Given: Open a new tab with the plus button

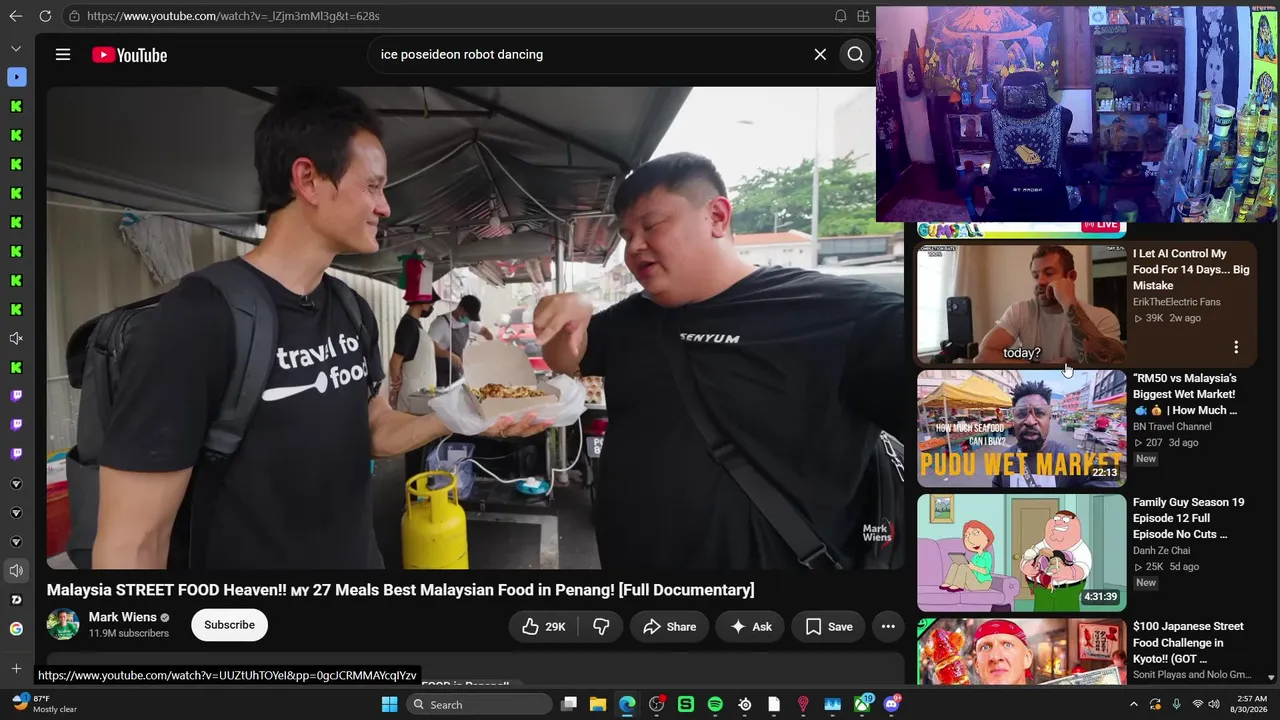Looking at the screenshot, I should click(x=16, y=668).
